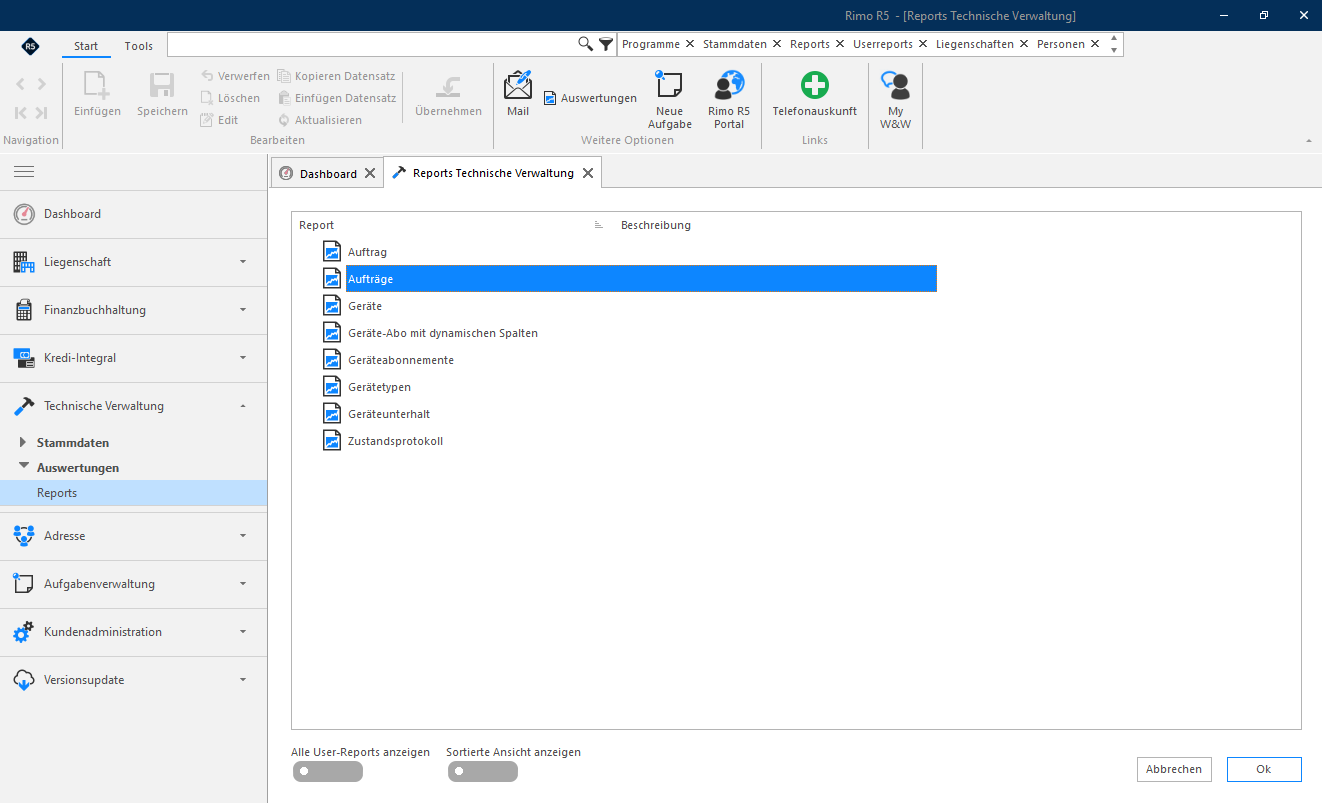Image resolution: width=1322 pixels, height=803 pixels.
Task: Click in the search input field
Action: pos(372,44)
